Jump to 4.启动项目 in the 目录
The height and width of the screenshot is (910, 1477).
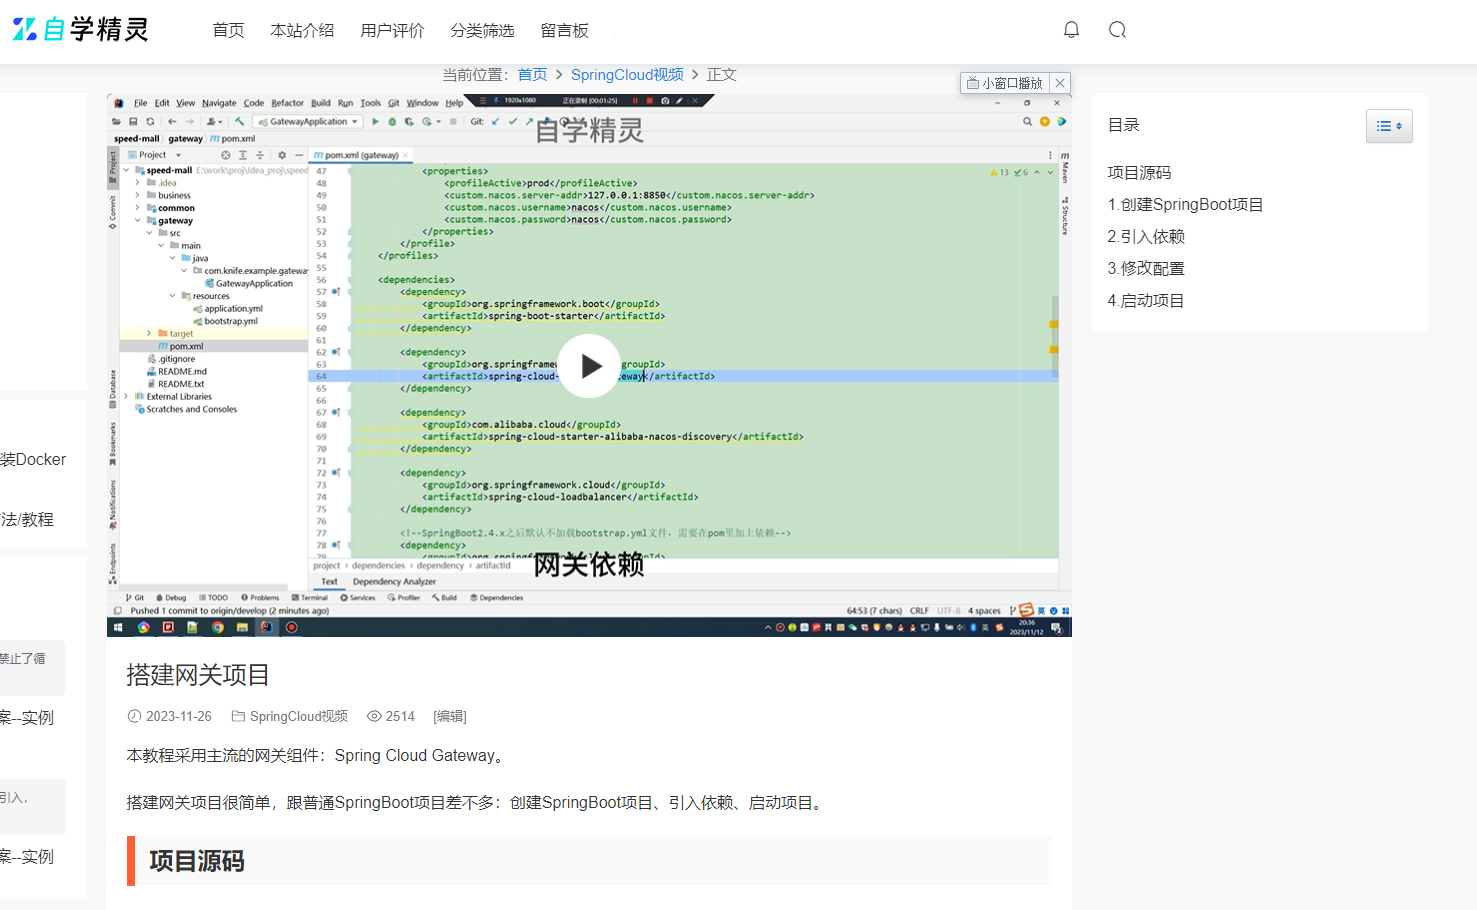[1146, 301]
